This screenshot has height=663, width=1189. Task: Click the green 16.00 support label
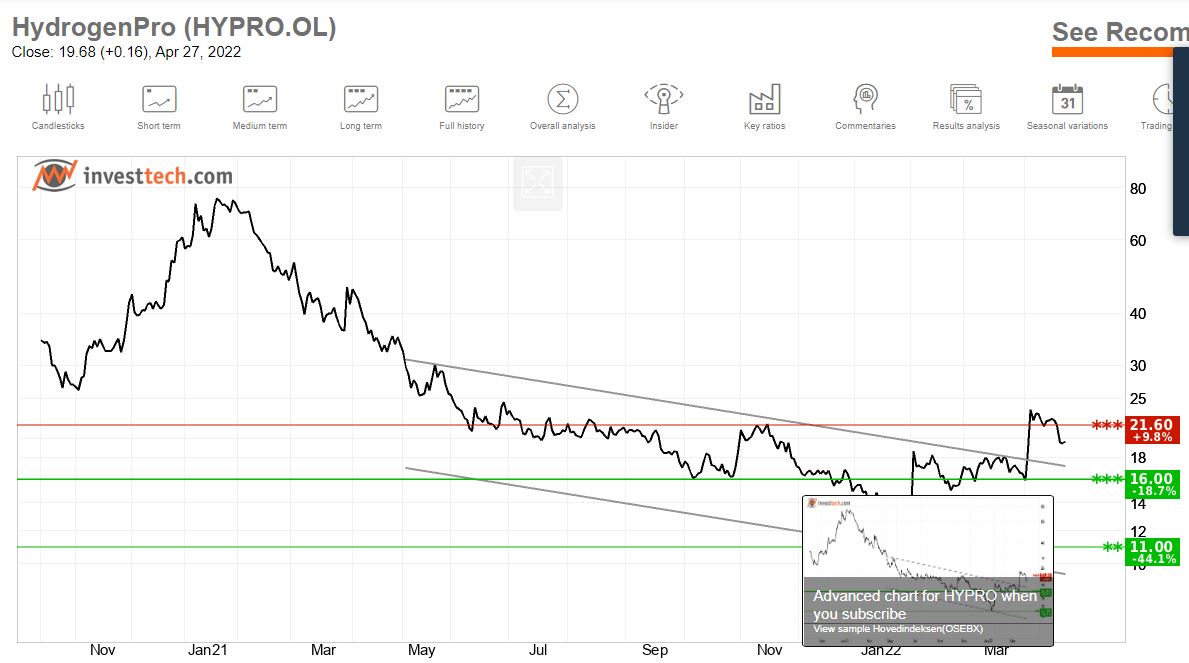click(x=1152, y=484)
